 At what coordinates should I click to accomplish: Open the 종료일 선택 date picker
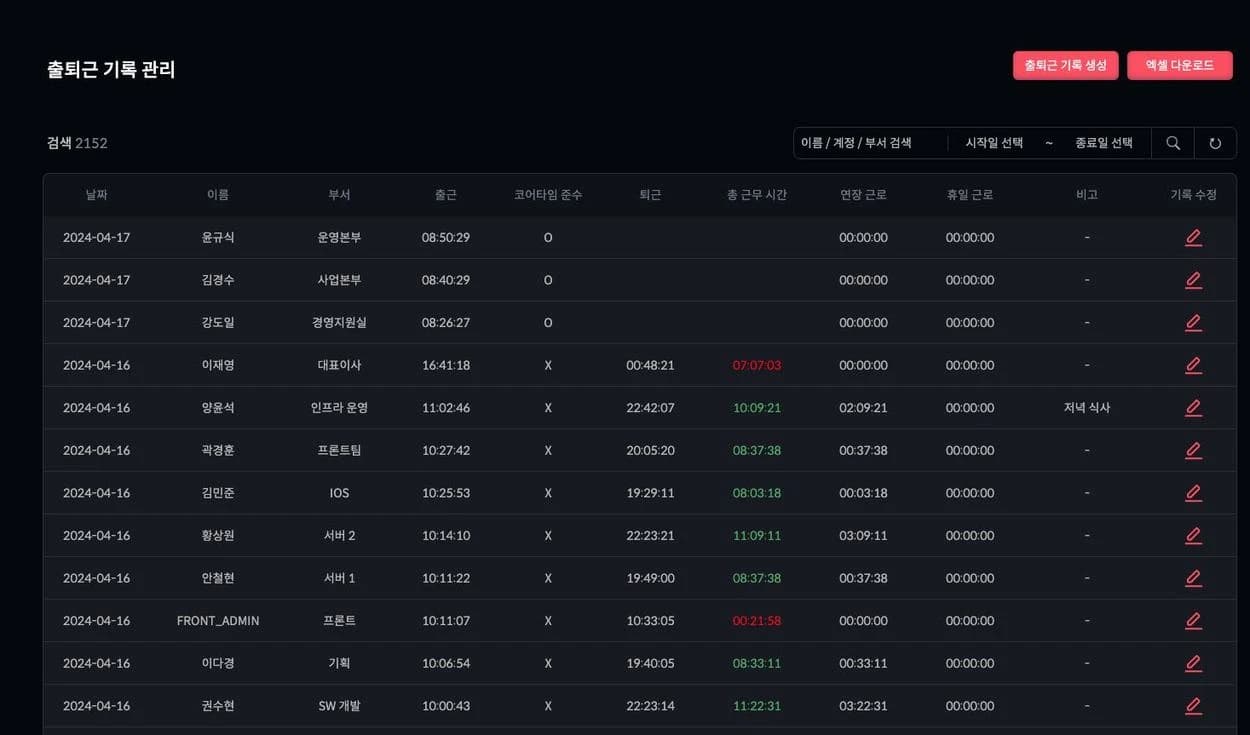point(1104,143)
